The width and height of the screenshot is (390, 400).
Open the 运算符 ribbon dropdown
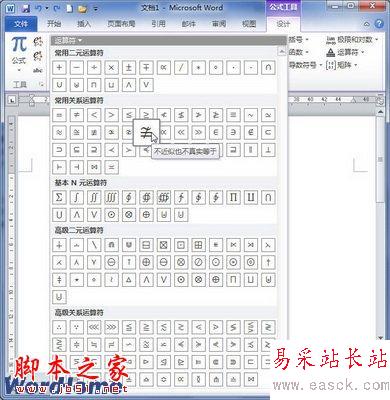coord(345,52)
